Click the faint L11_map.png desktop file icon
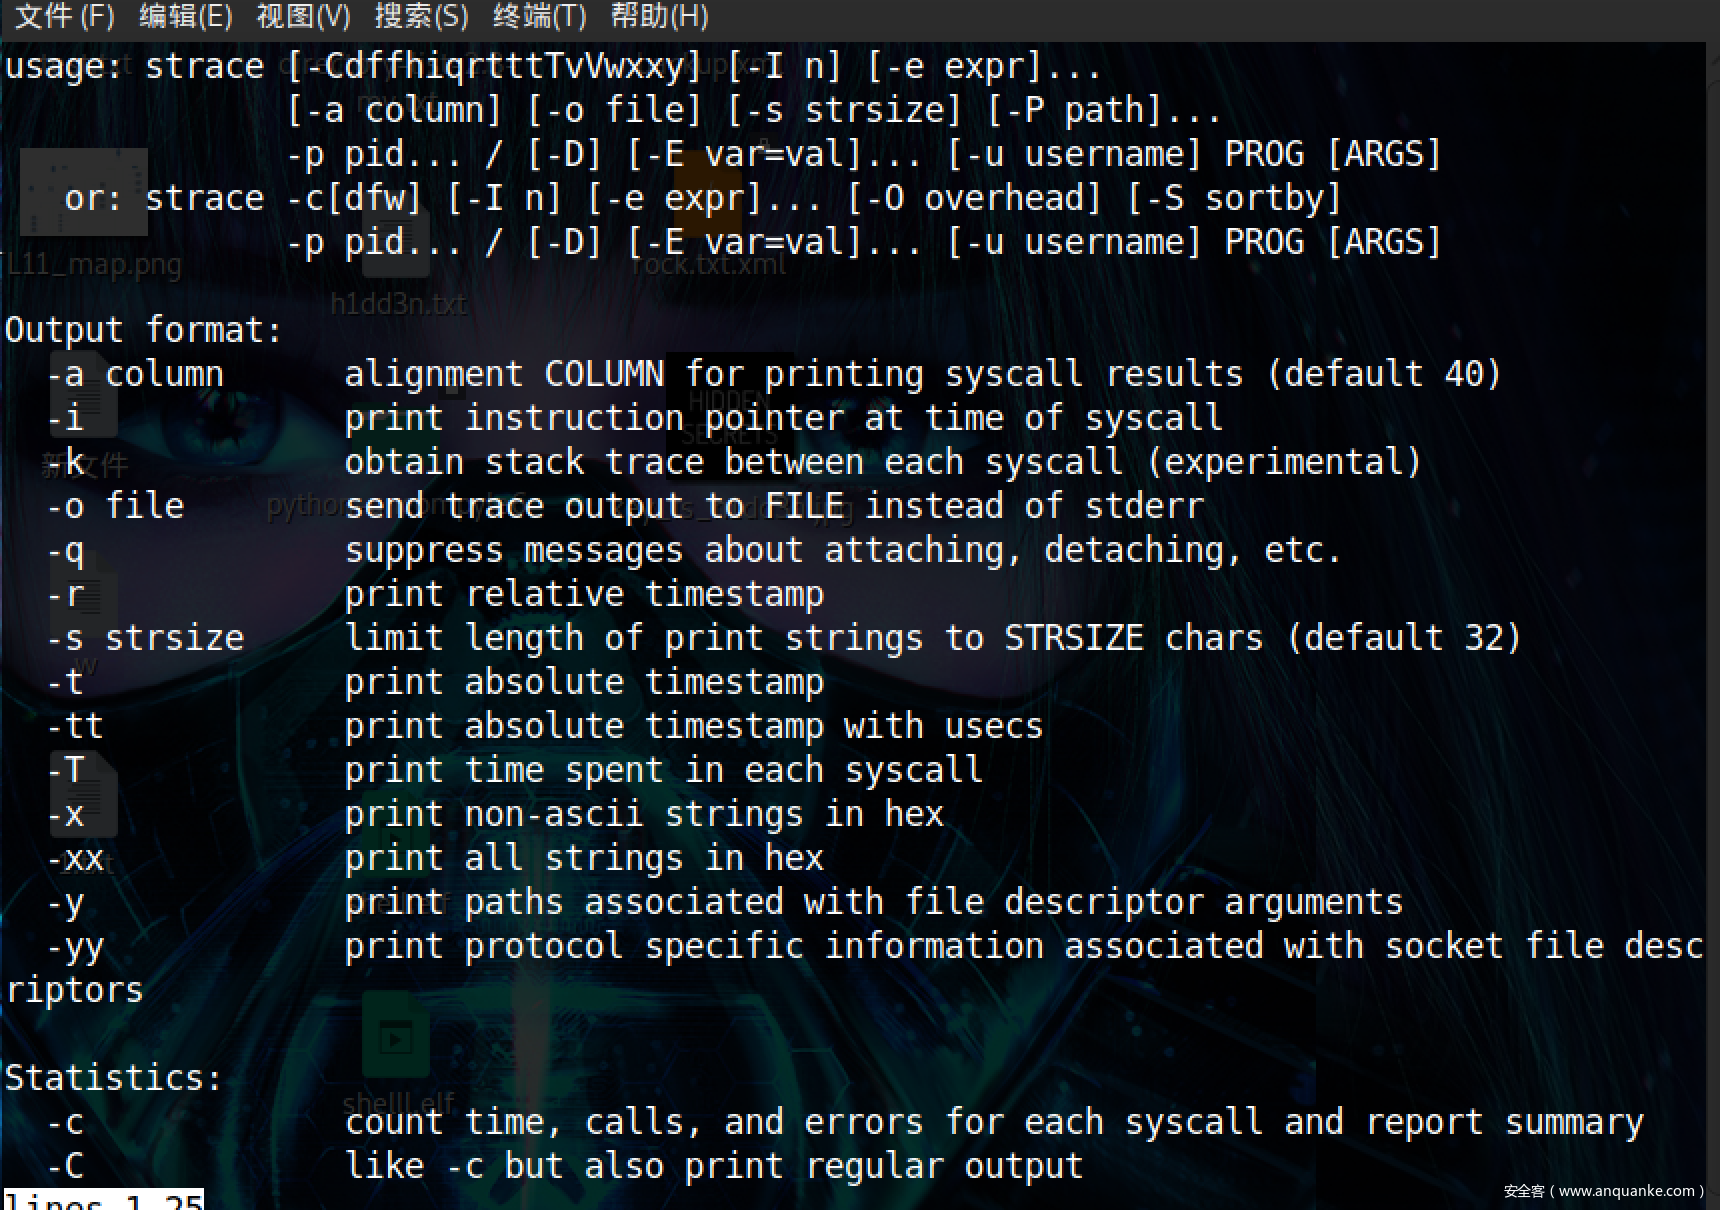This screenshot has height=1210, width=1720. [84, 193]
